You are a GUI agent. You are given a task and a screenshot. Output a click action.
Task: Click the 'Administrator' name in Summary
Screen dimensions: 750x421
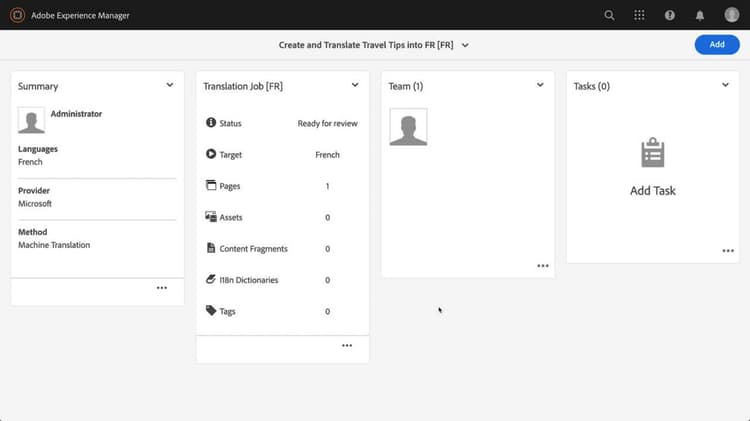[x=76, y=114]
